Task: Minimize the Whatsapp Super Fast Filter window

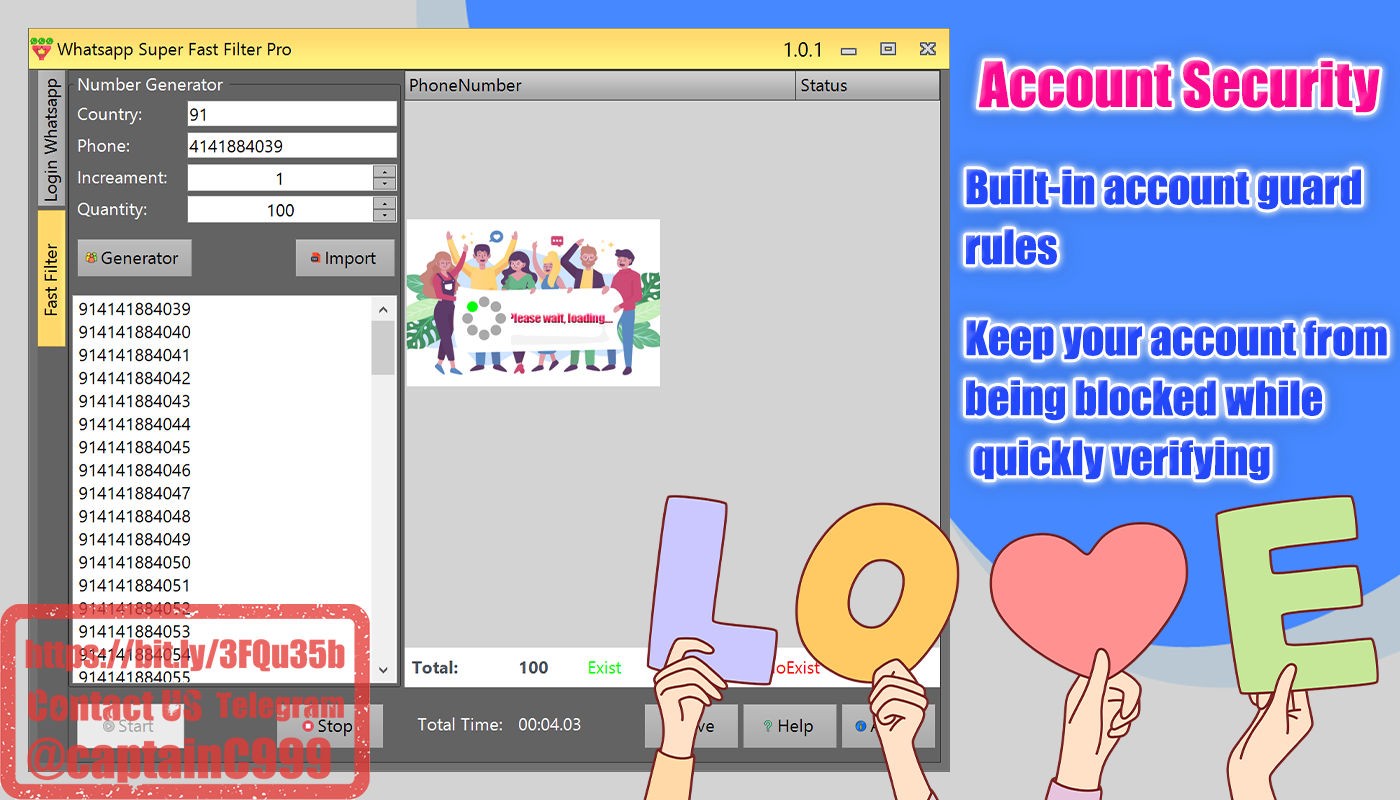Action: 849,50
